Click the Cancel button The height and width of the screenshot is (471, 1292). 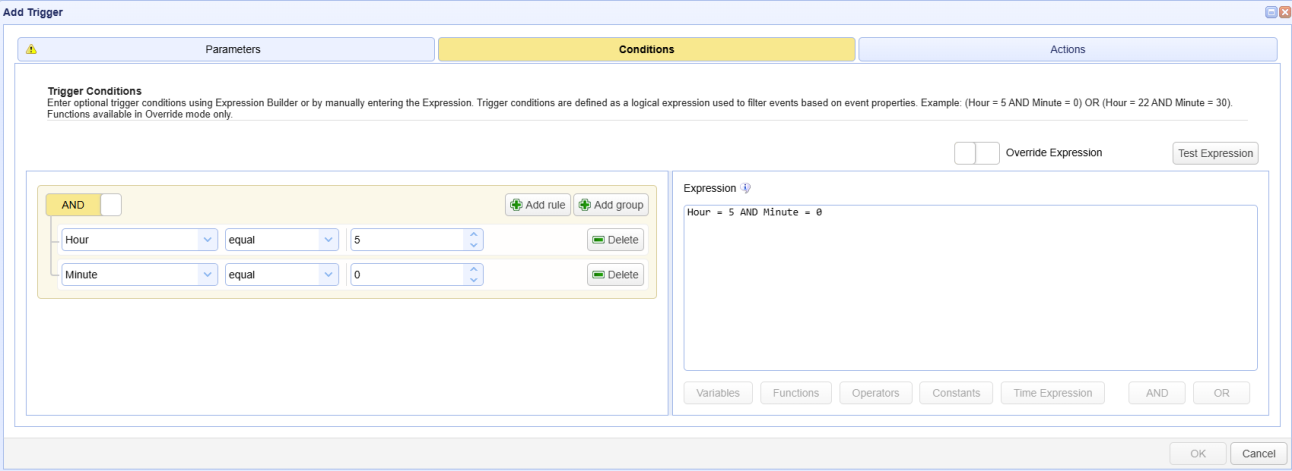point(1259,453)
